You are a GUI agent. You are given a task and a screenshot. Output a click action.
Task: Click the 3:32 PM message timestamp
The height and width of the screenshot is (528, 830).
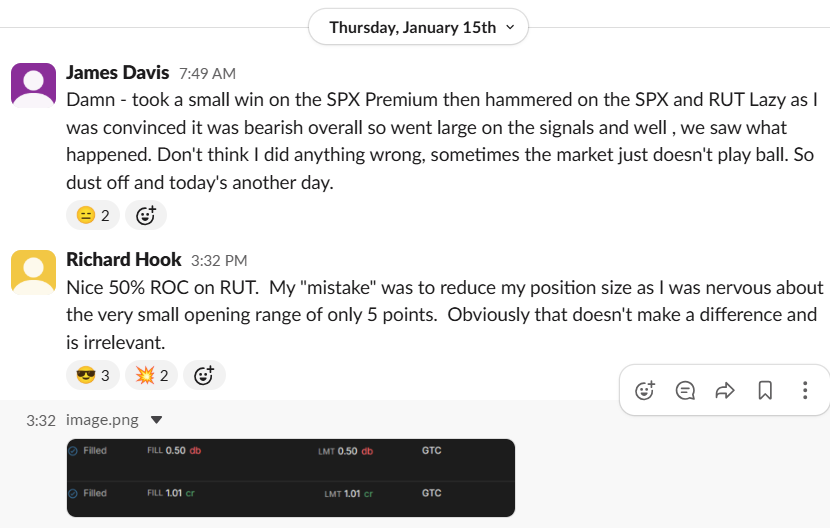tap(219, 261)
